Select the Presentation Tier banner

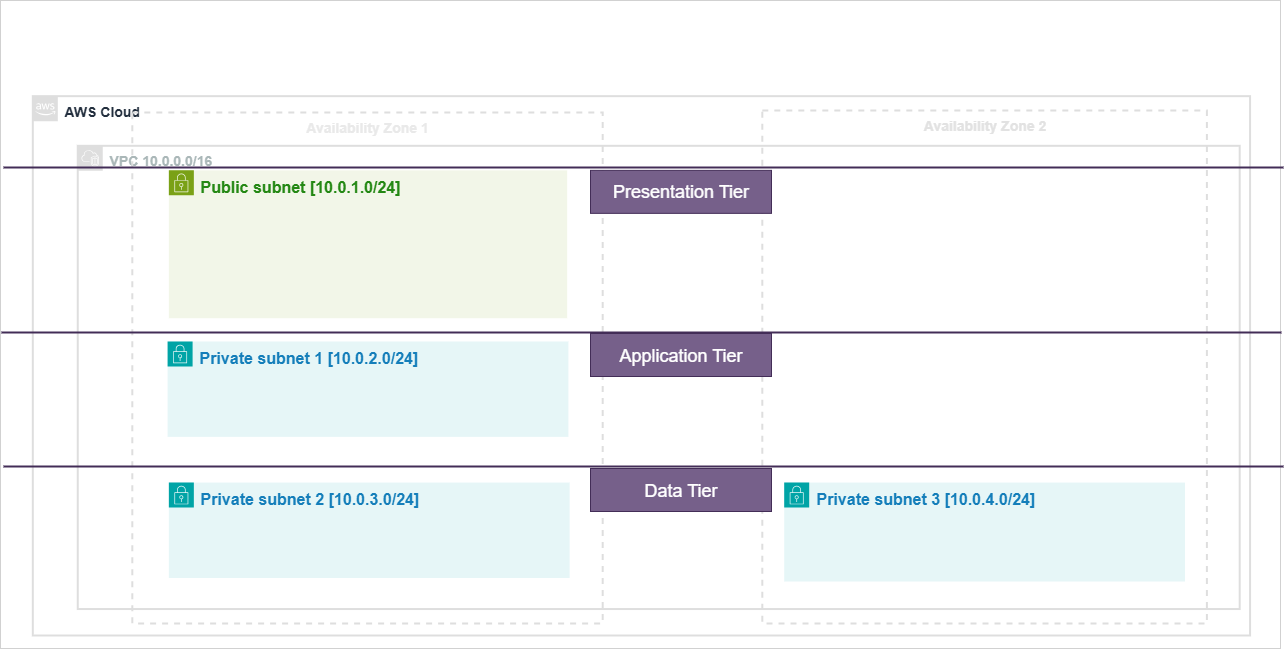(680, 191)
